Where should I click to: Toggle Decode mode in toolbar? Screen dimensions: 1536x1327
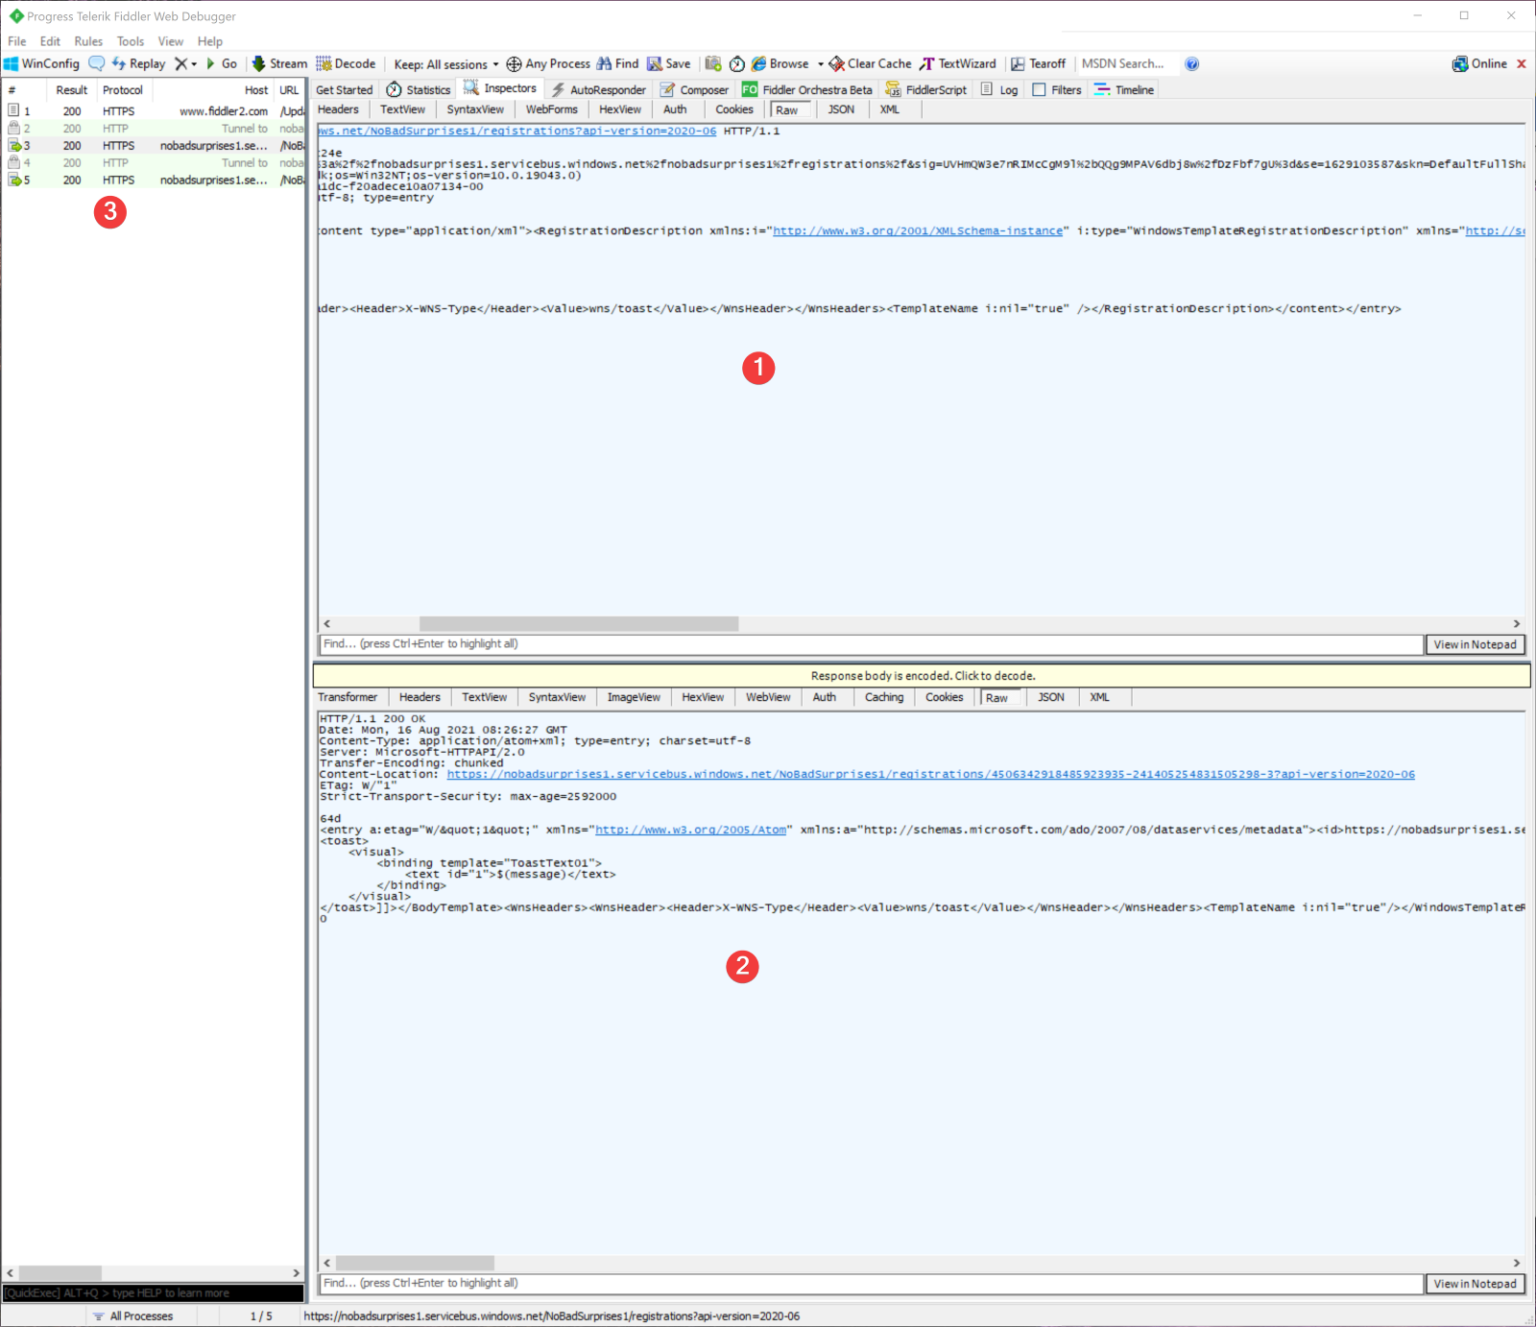pos(346,63)
